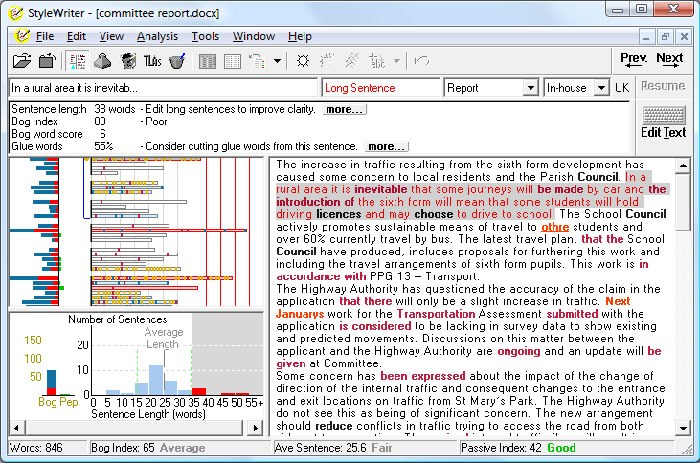Click Edit Text button
Image resolution: width=700 pixels, height=463 pixels.
pyautogui.click(x=663, y=123)
